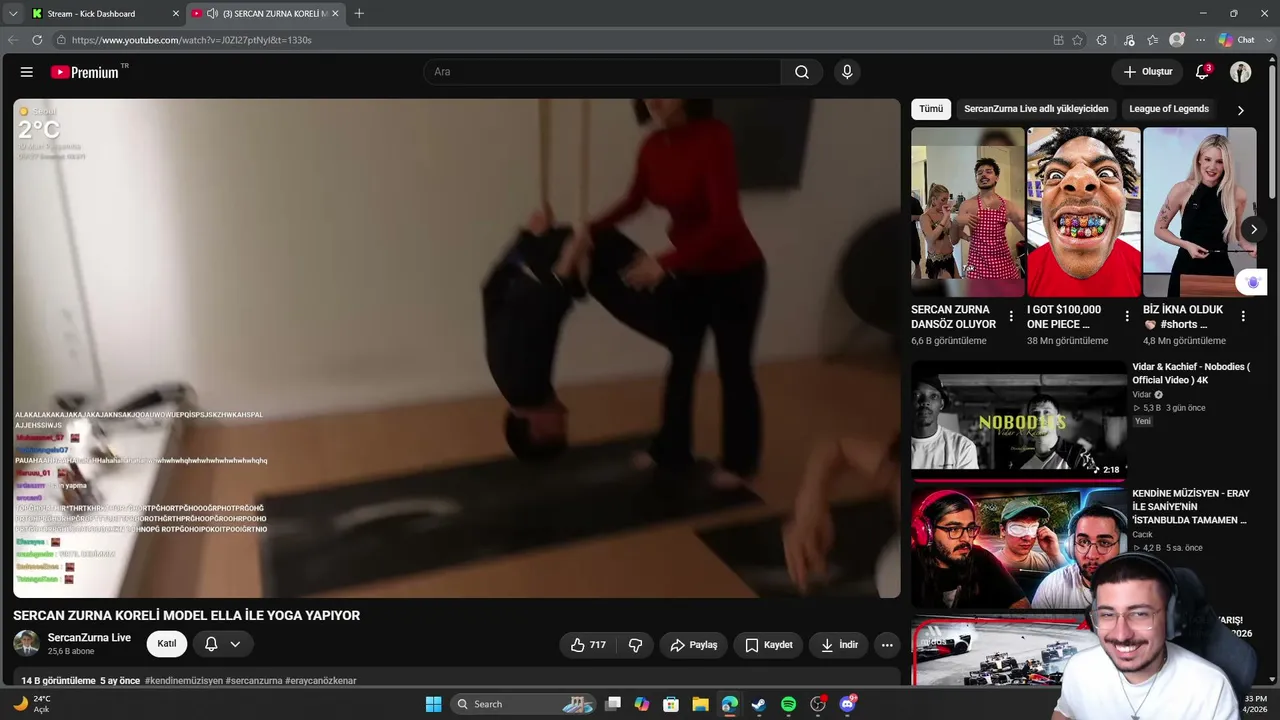Open more options for BİZ İKNA OLDUK short
Screen dimensions: 1280x720
tap(1243, 316)
